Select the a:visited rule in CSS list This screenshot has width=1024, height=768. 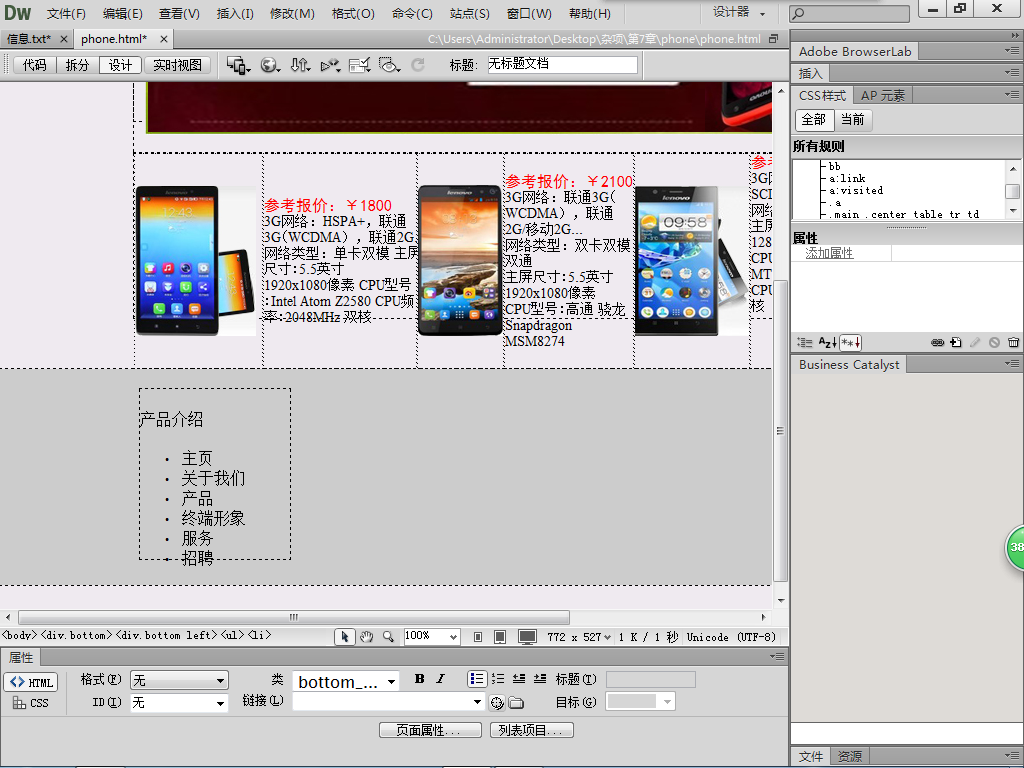tap(856, 191)
